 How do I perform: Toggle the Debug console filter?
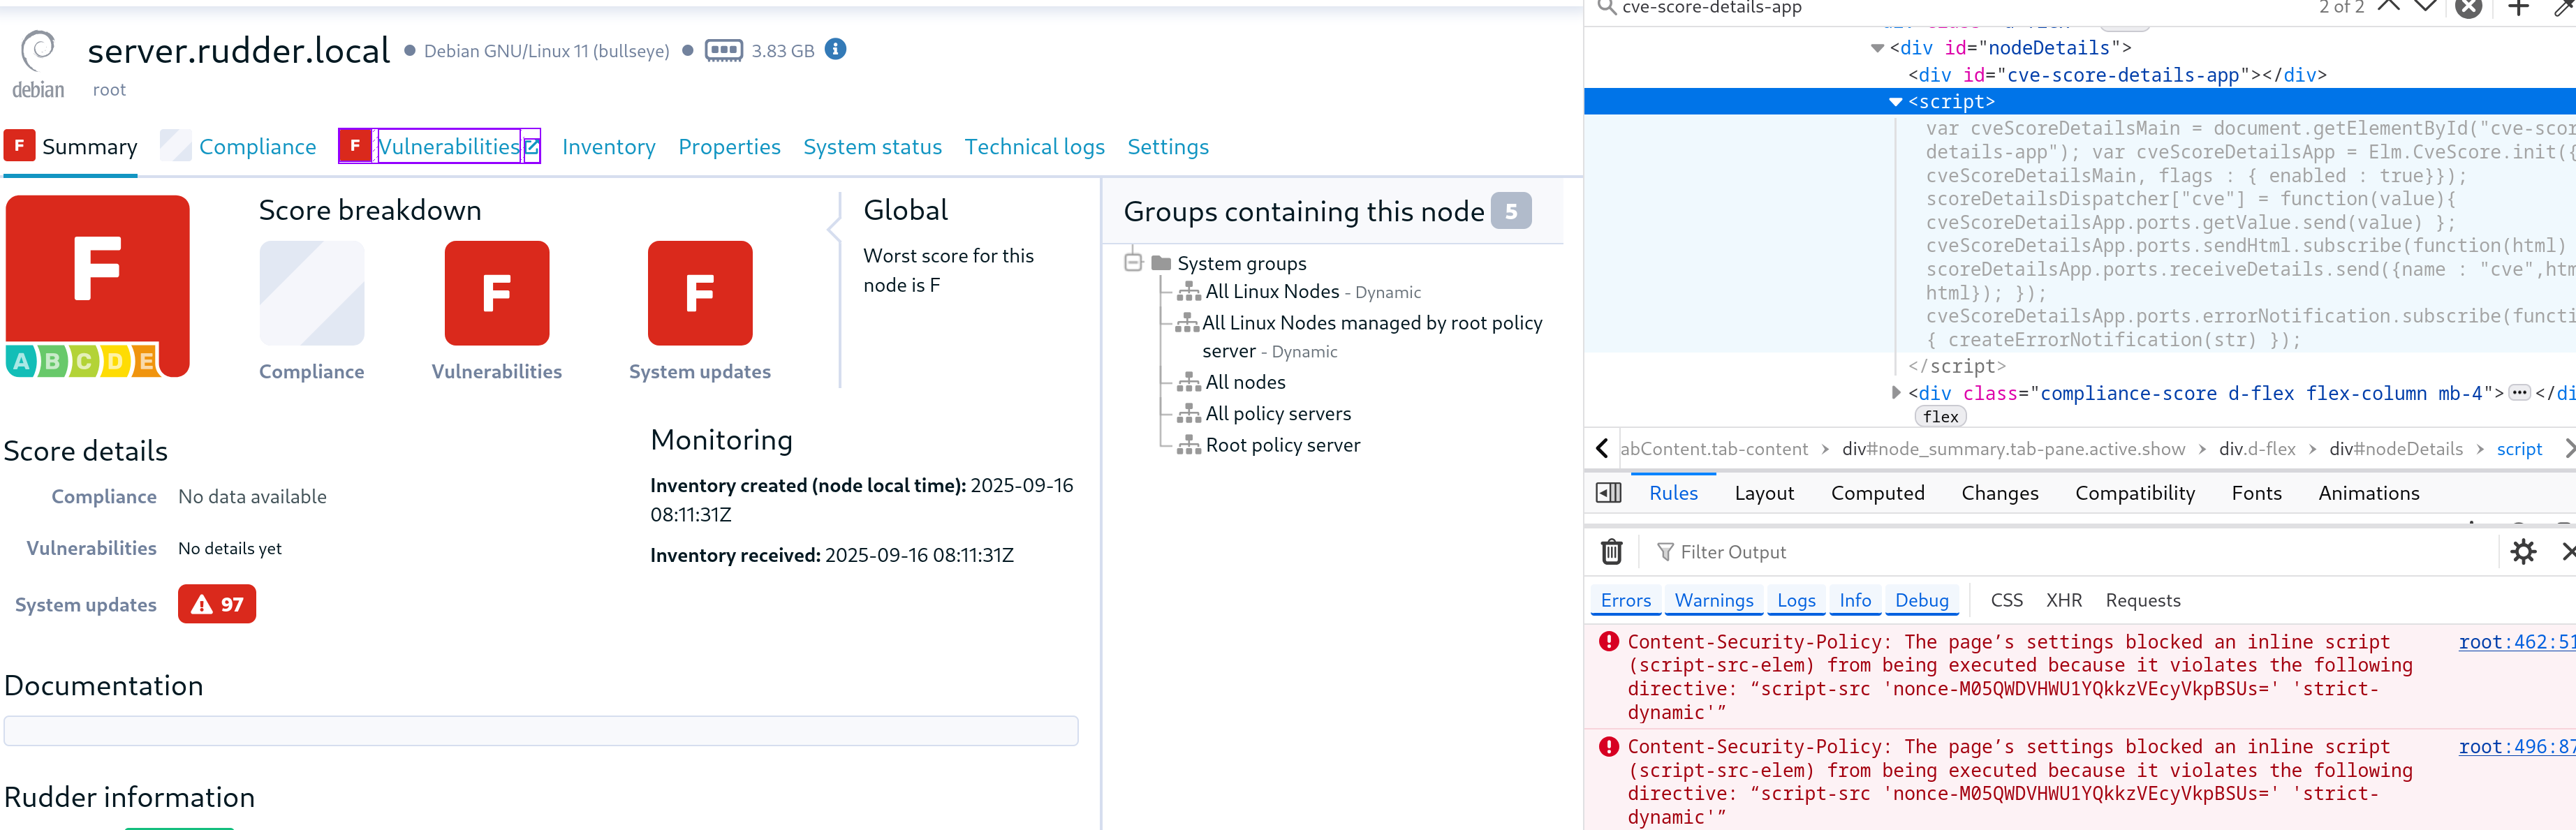(1922, 600)
